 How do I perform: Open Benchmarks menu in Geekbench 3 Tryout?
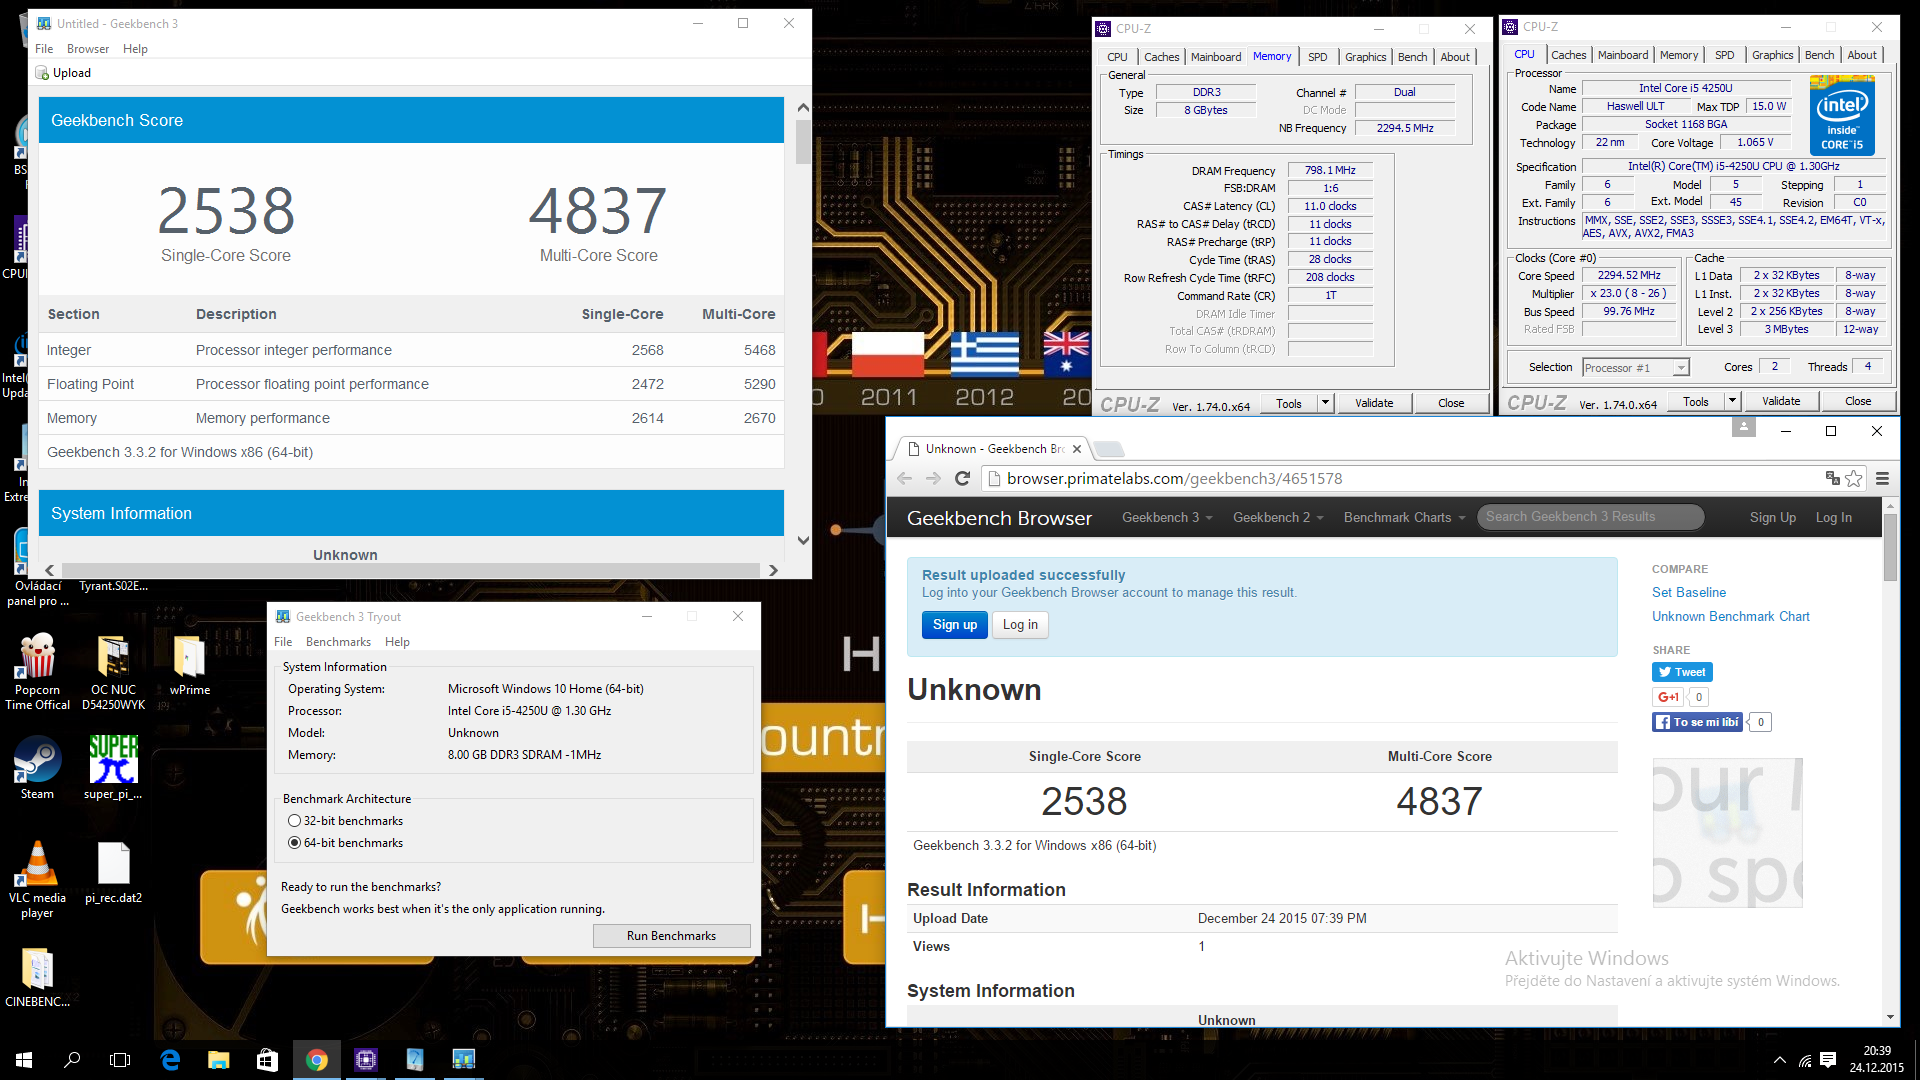coord(338,642)
